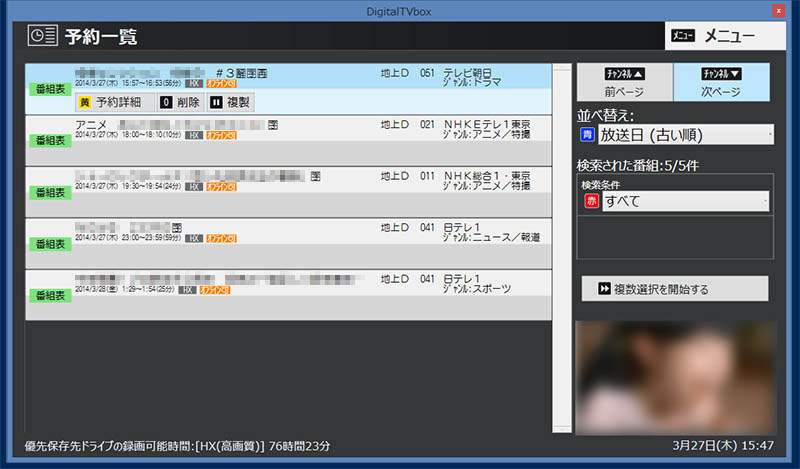Viewport: 800px width, 469px height.
Task: Click the blurred video preview thumbnail
Action: (675, 378)
